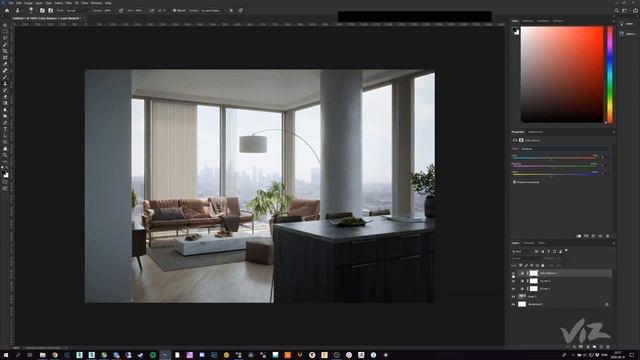This screenshot has height=360, width=640.
Task: Open the Tone dropdown in Properties
Action: tap(566, 149)
